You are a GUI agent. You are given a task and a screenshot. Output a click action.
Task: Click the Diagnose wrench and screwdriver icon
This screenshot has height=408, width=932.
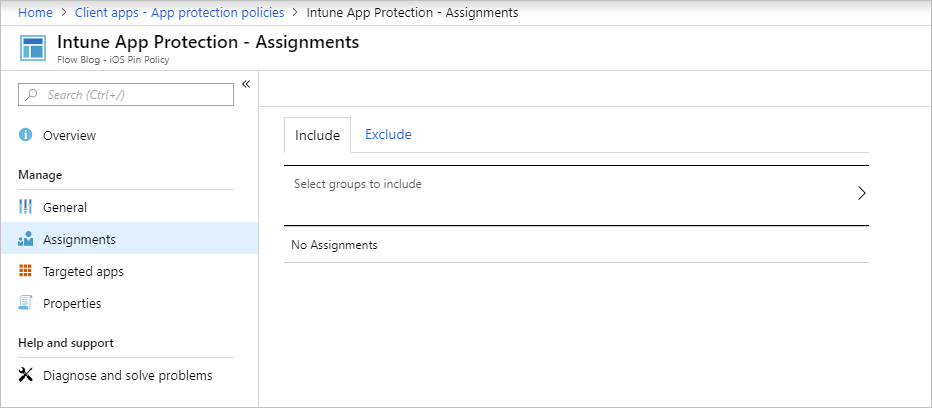click(x=26, y=375)
